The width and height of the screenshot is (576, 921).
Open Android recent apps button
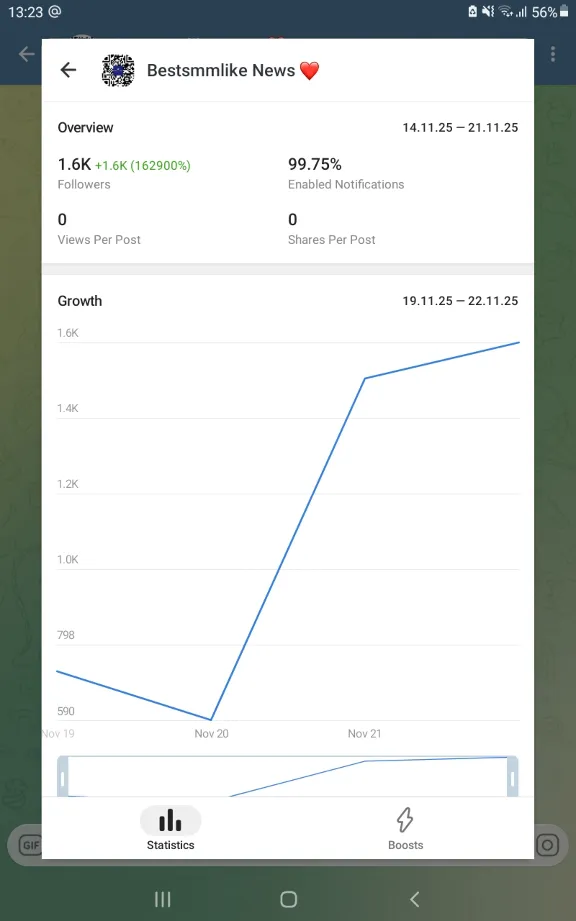[x=163, y=899]
